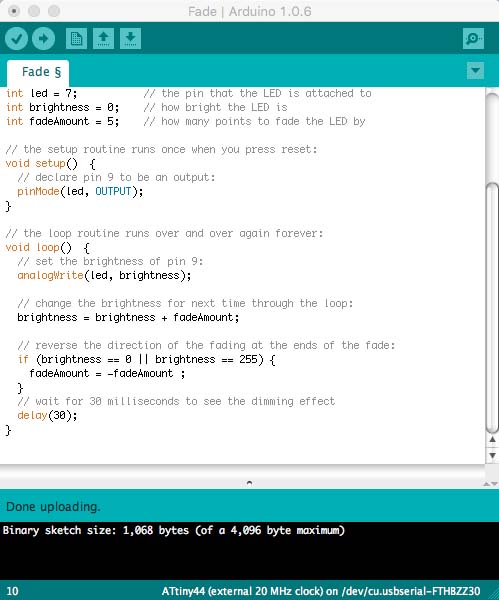Open the tab options dropdown arrow
This screenshot has width=499, height=600.
tap(475, 70)
